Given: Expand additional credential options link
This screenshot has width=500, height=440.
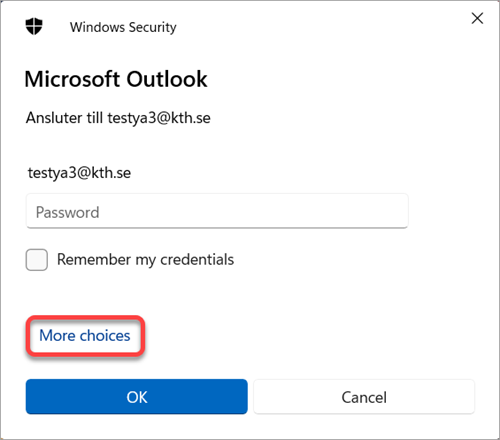Looking at the screenshot, I should point(85,336).
